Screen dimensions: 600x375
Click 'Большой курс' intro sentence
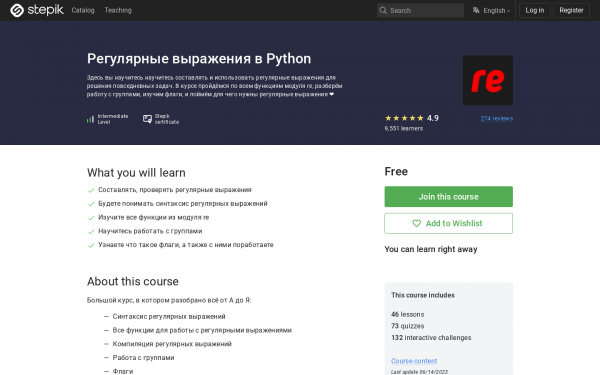(x=169, y=300)
